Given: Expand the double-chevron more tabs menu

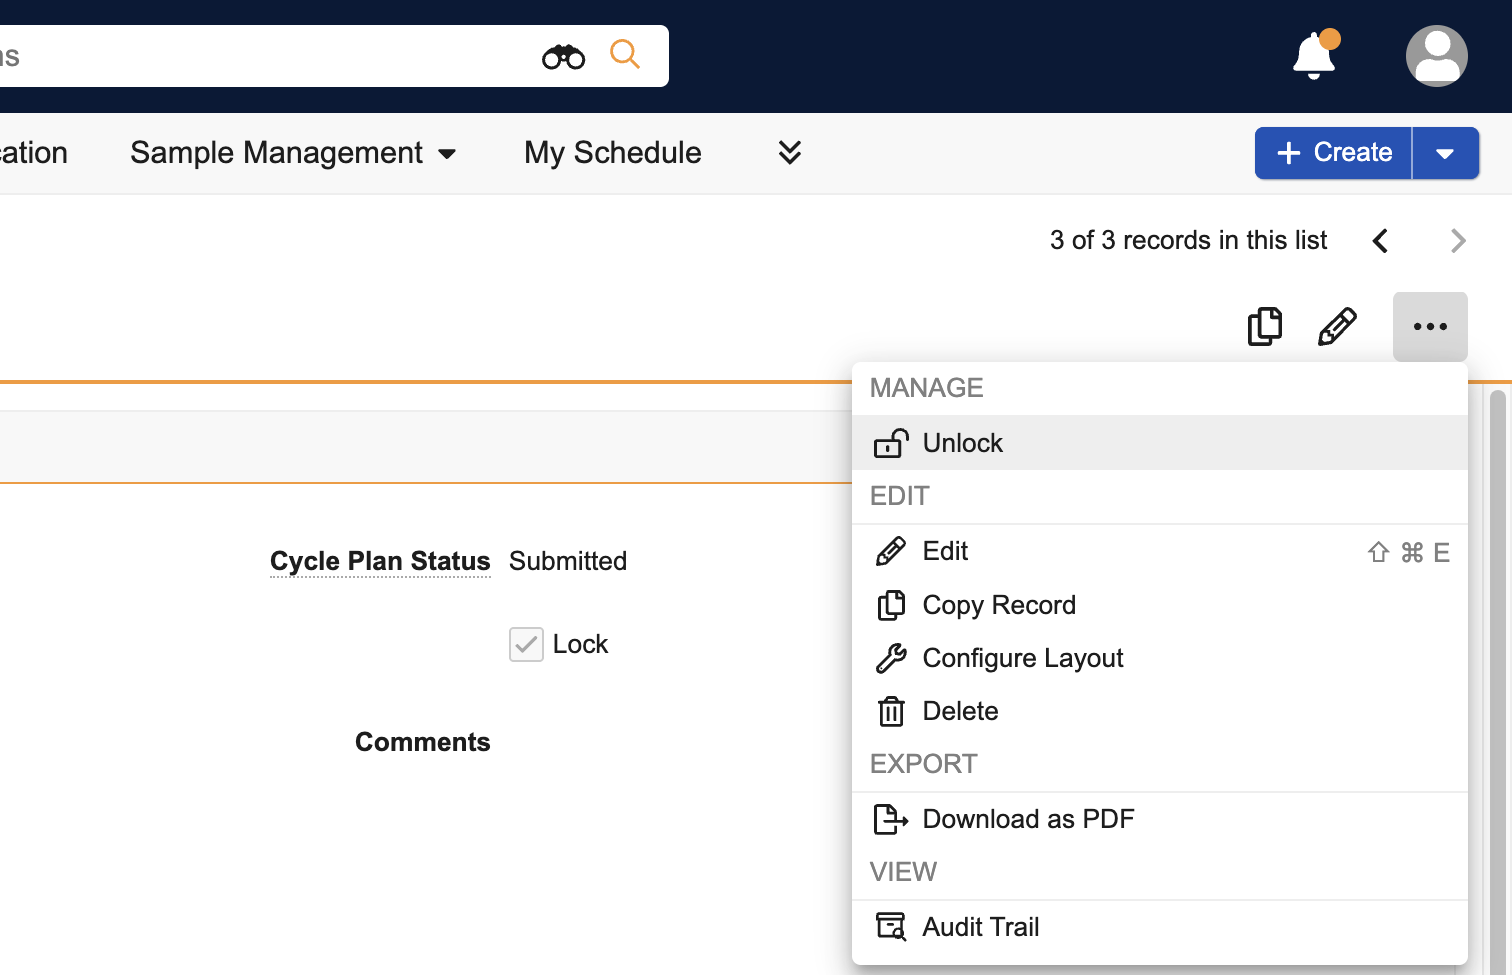Looking at the screenshot, I should pyautogui.click(x=789, y=153).
